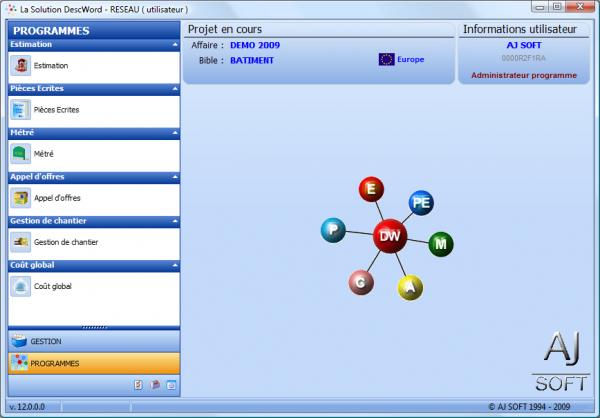Click the DescWord title bar app icon
The image size is (600, 418).
[x=12, y=9]
